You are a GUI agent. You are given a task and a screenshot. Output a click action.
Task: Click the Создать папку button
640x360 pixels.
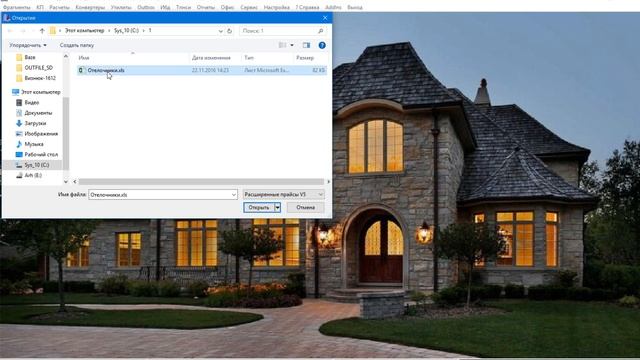pos(77,45)
